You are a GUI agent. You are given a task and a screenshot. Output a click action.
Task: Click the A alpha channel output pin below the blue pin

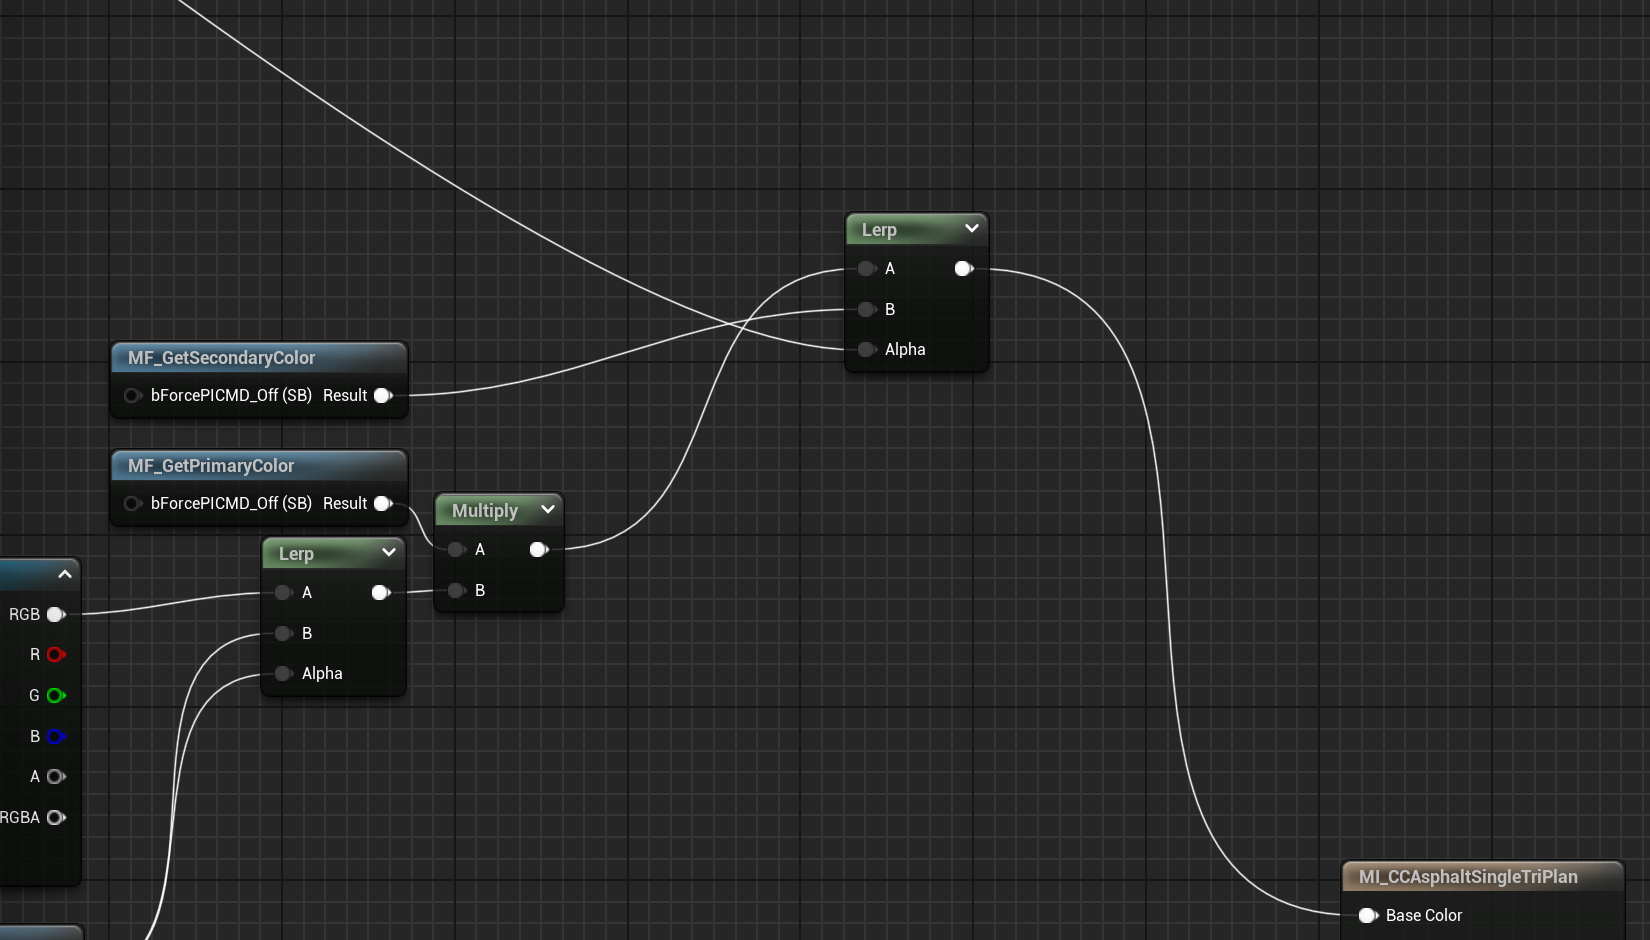[56, 776]
